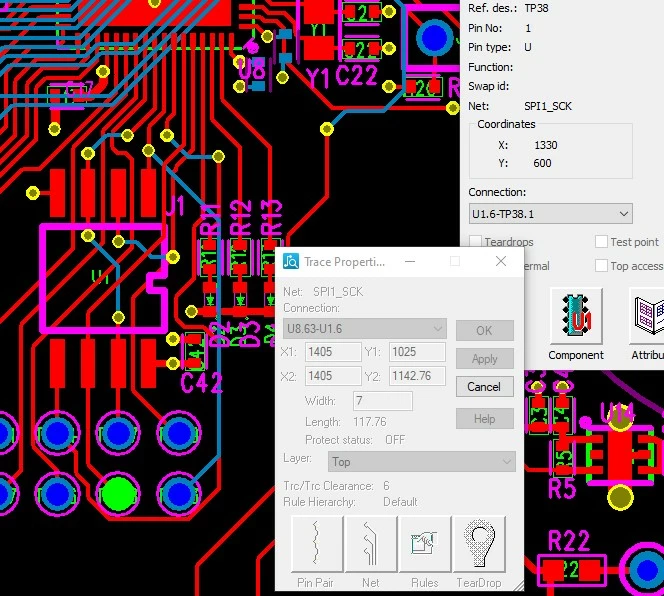
Task: Click Help in Trace Properties dialog
Action: 484,419
